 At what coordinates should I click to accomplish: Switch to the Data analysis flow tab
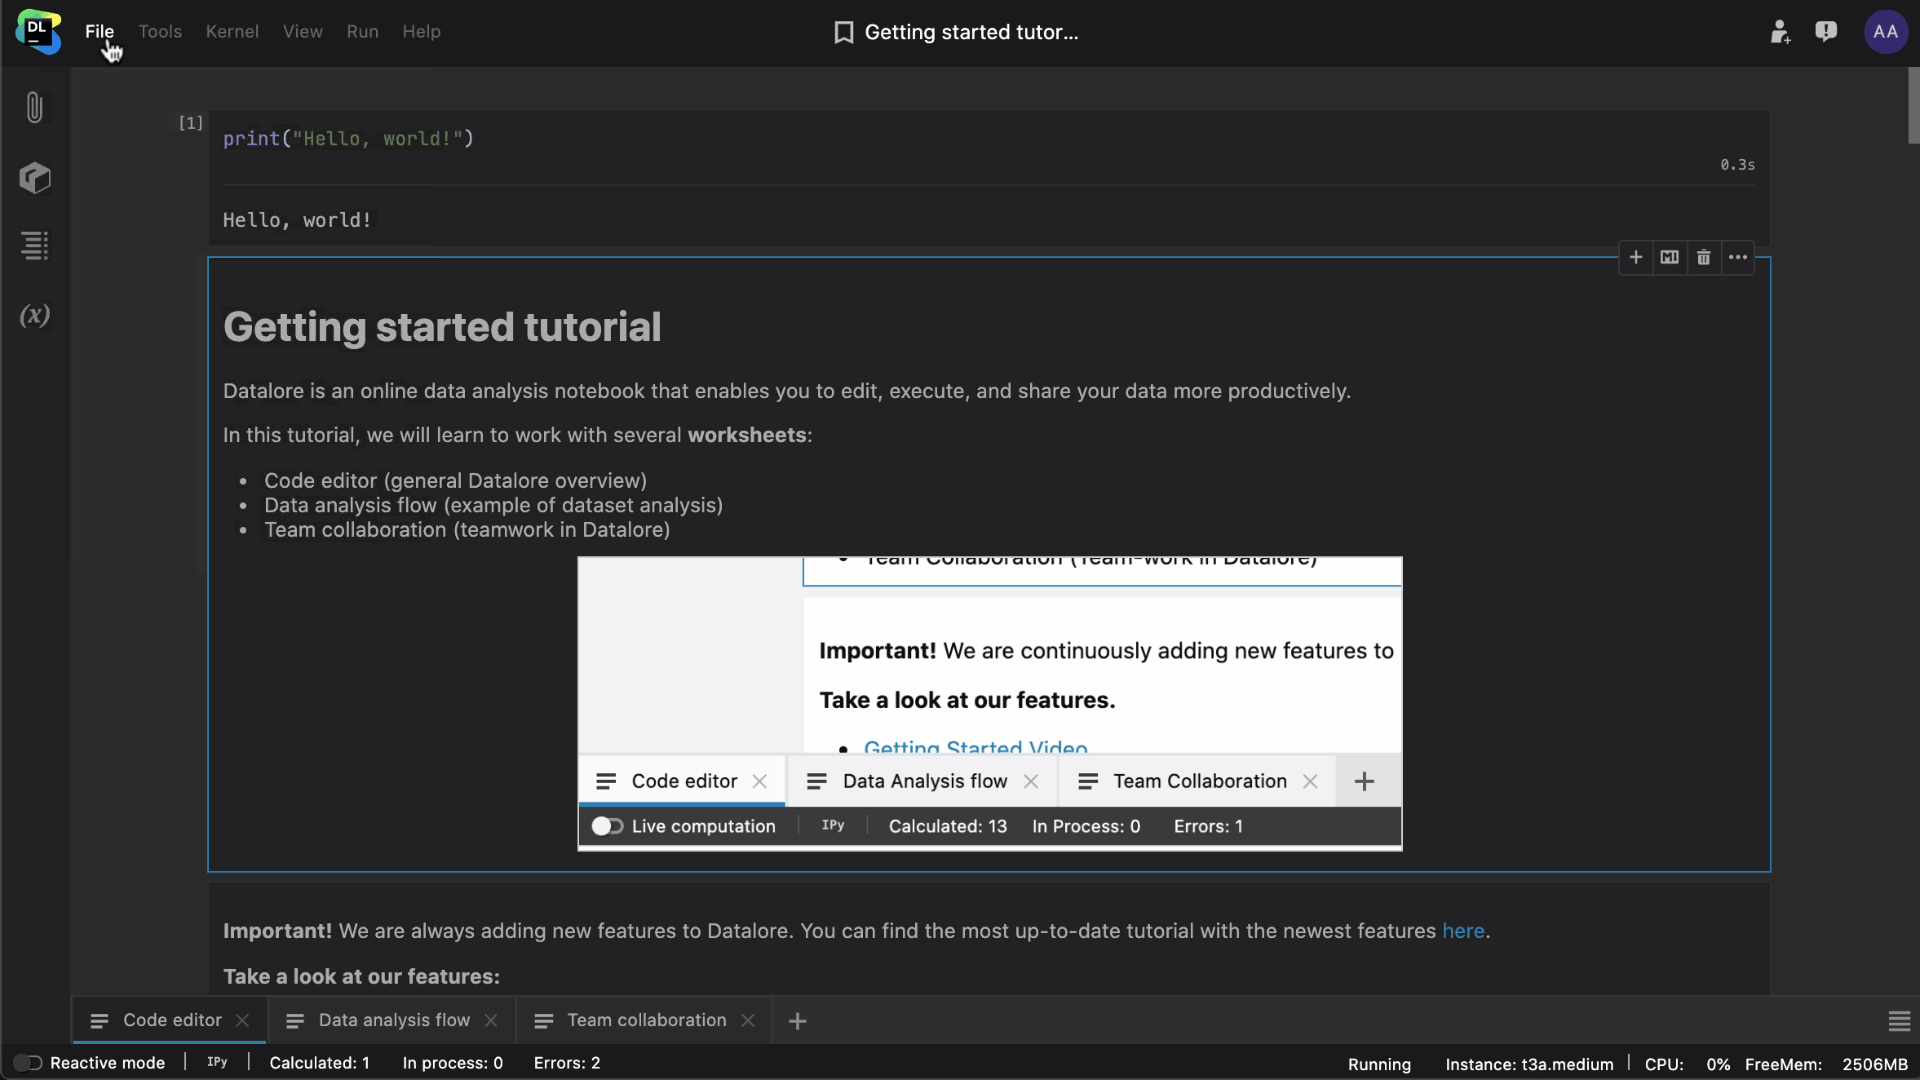click(393, 1019)
